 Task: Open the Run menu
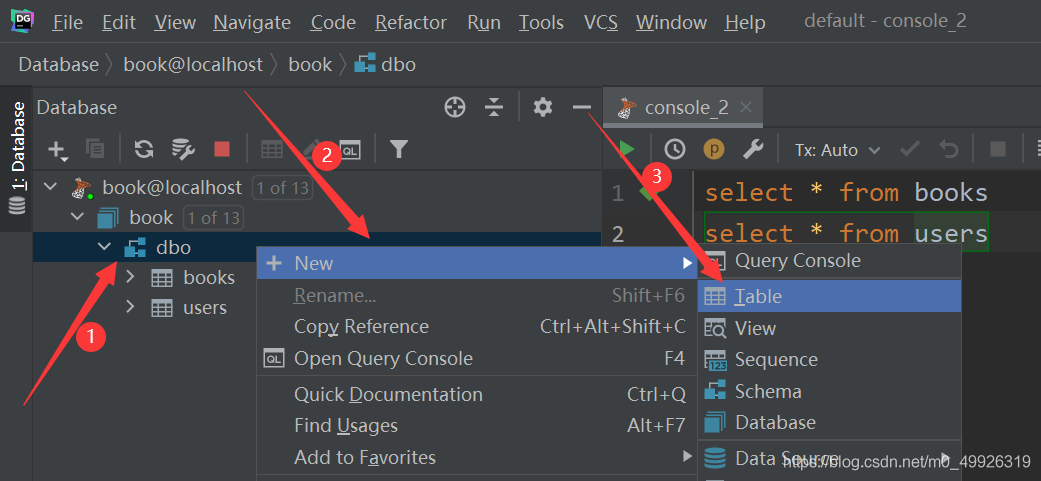pyautogui.click(x=484, y=23)
